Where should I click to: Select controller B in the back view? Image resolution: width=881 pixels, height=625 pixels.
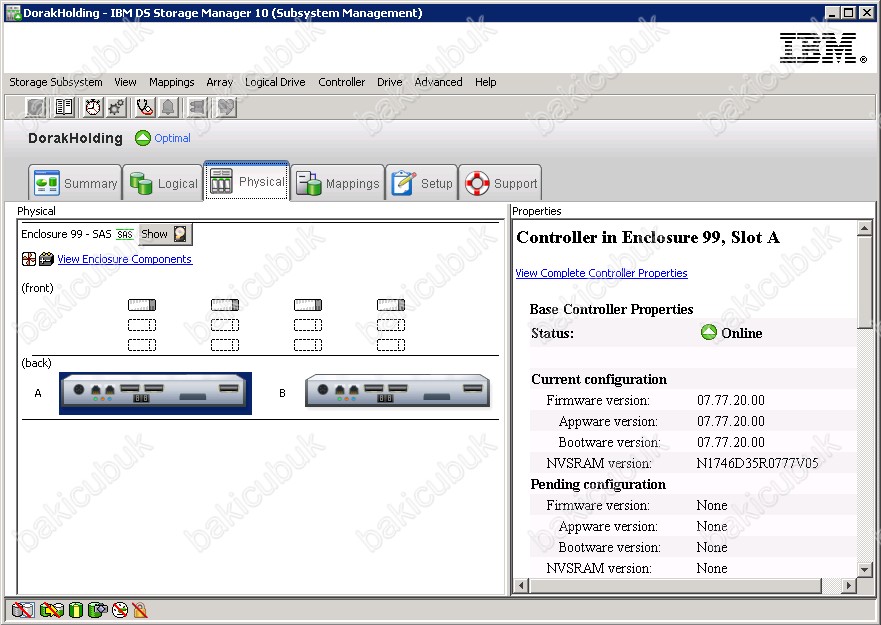[397, 391]
